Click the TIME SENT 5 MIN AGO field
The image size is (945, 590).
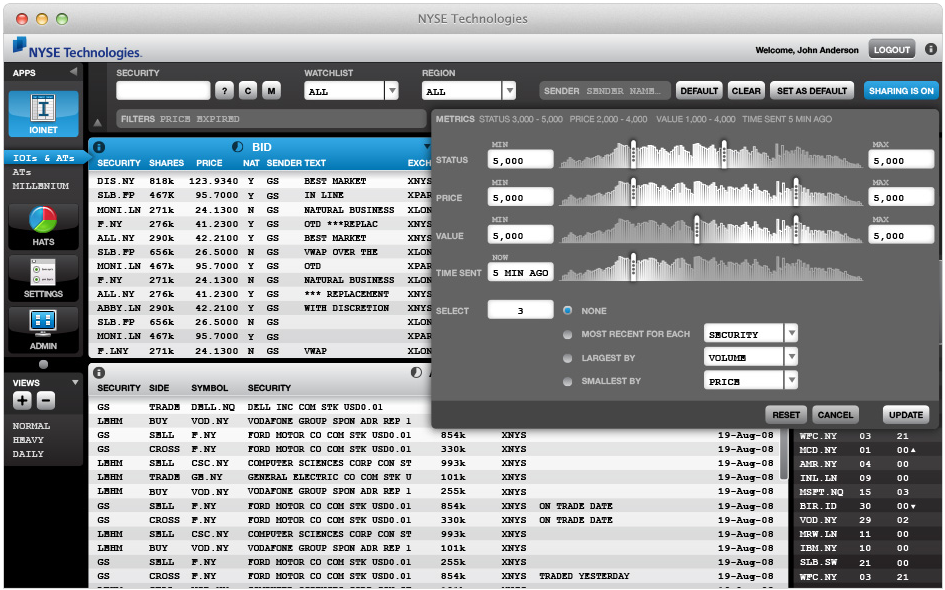(520, 272)
